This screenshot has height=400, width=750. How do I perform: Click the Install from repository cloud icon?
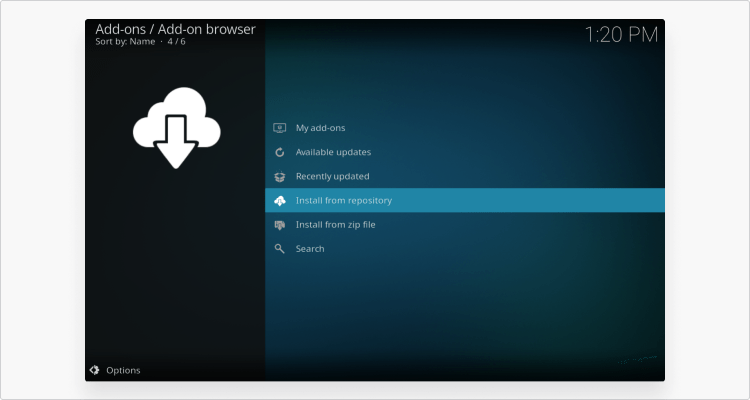279,201
